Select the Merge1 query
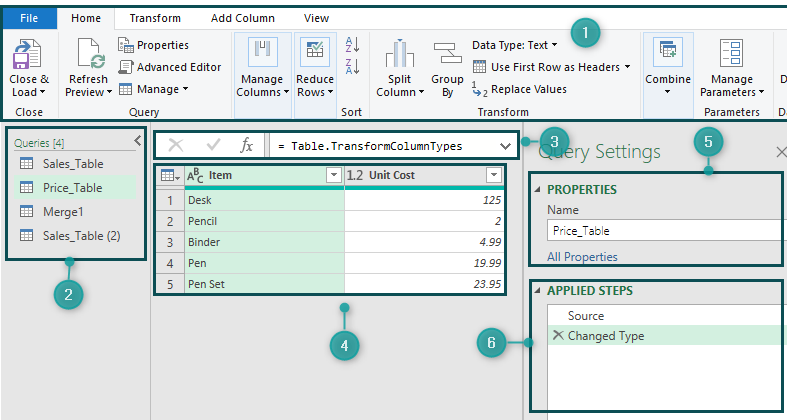Image resolution: width=787 pixels, height=420 pixels. pyautogui.click(x=75, y=212)
